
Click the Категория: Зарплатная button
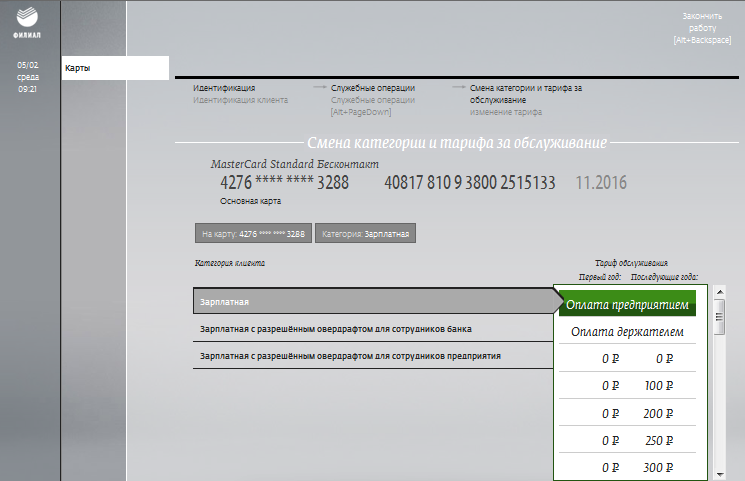coord(365,233)
